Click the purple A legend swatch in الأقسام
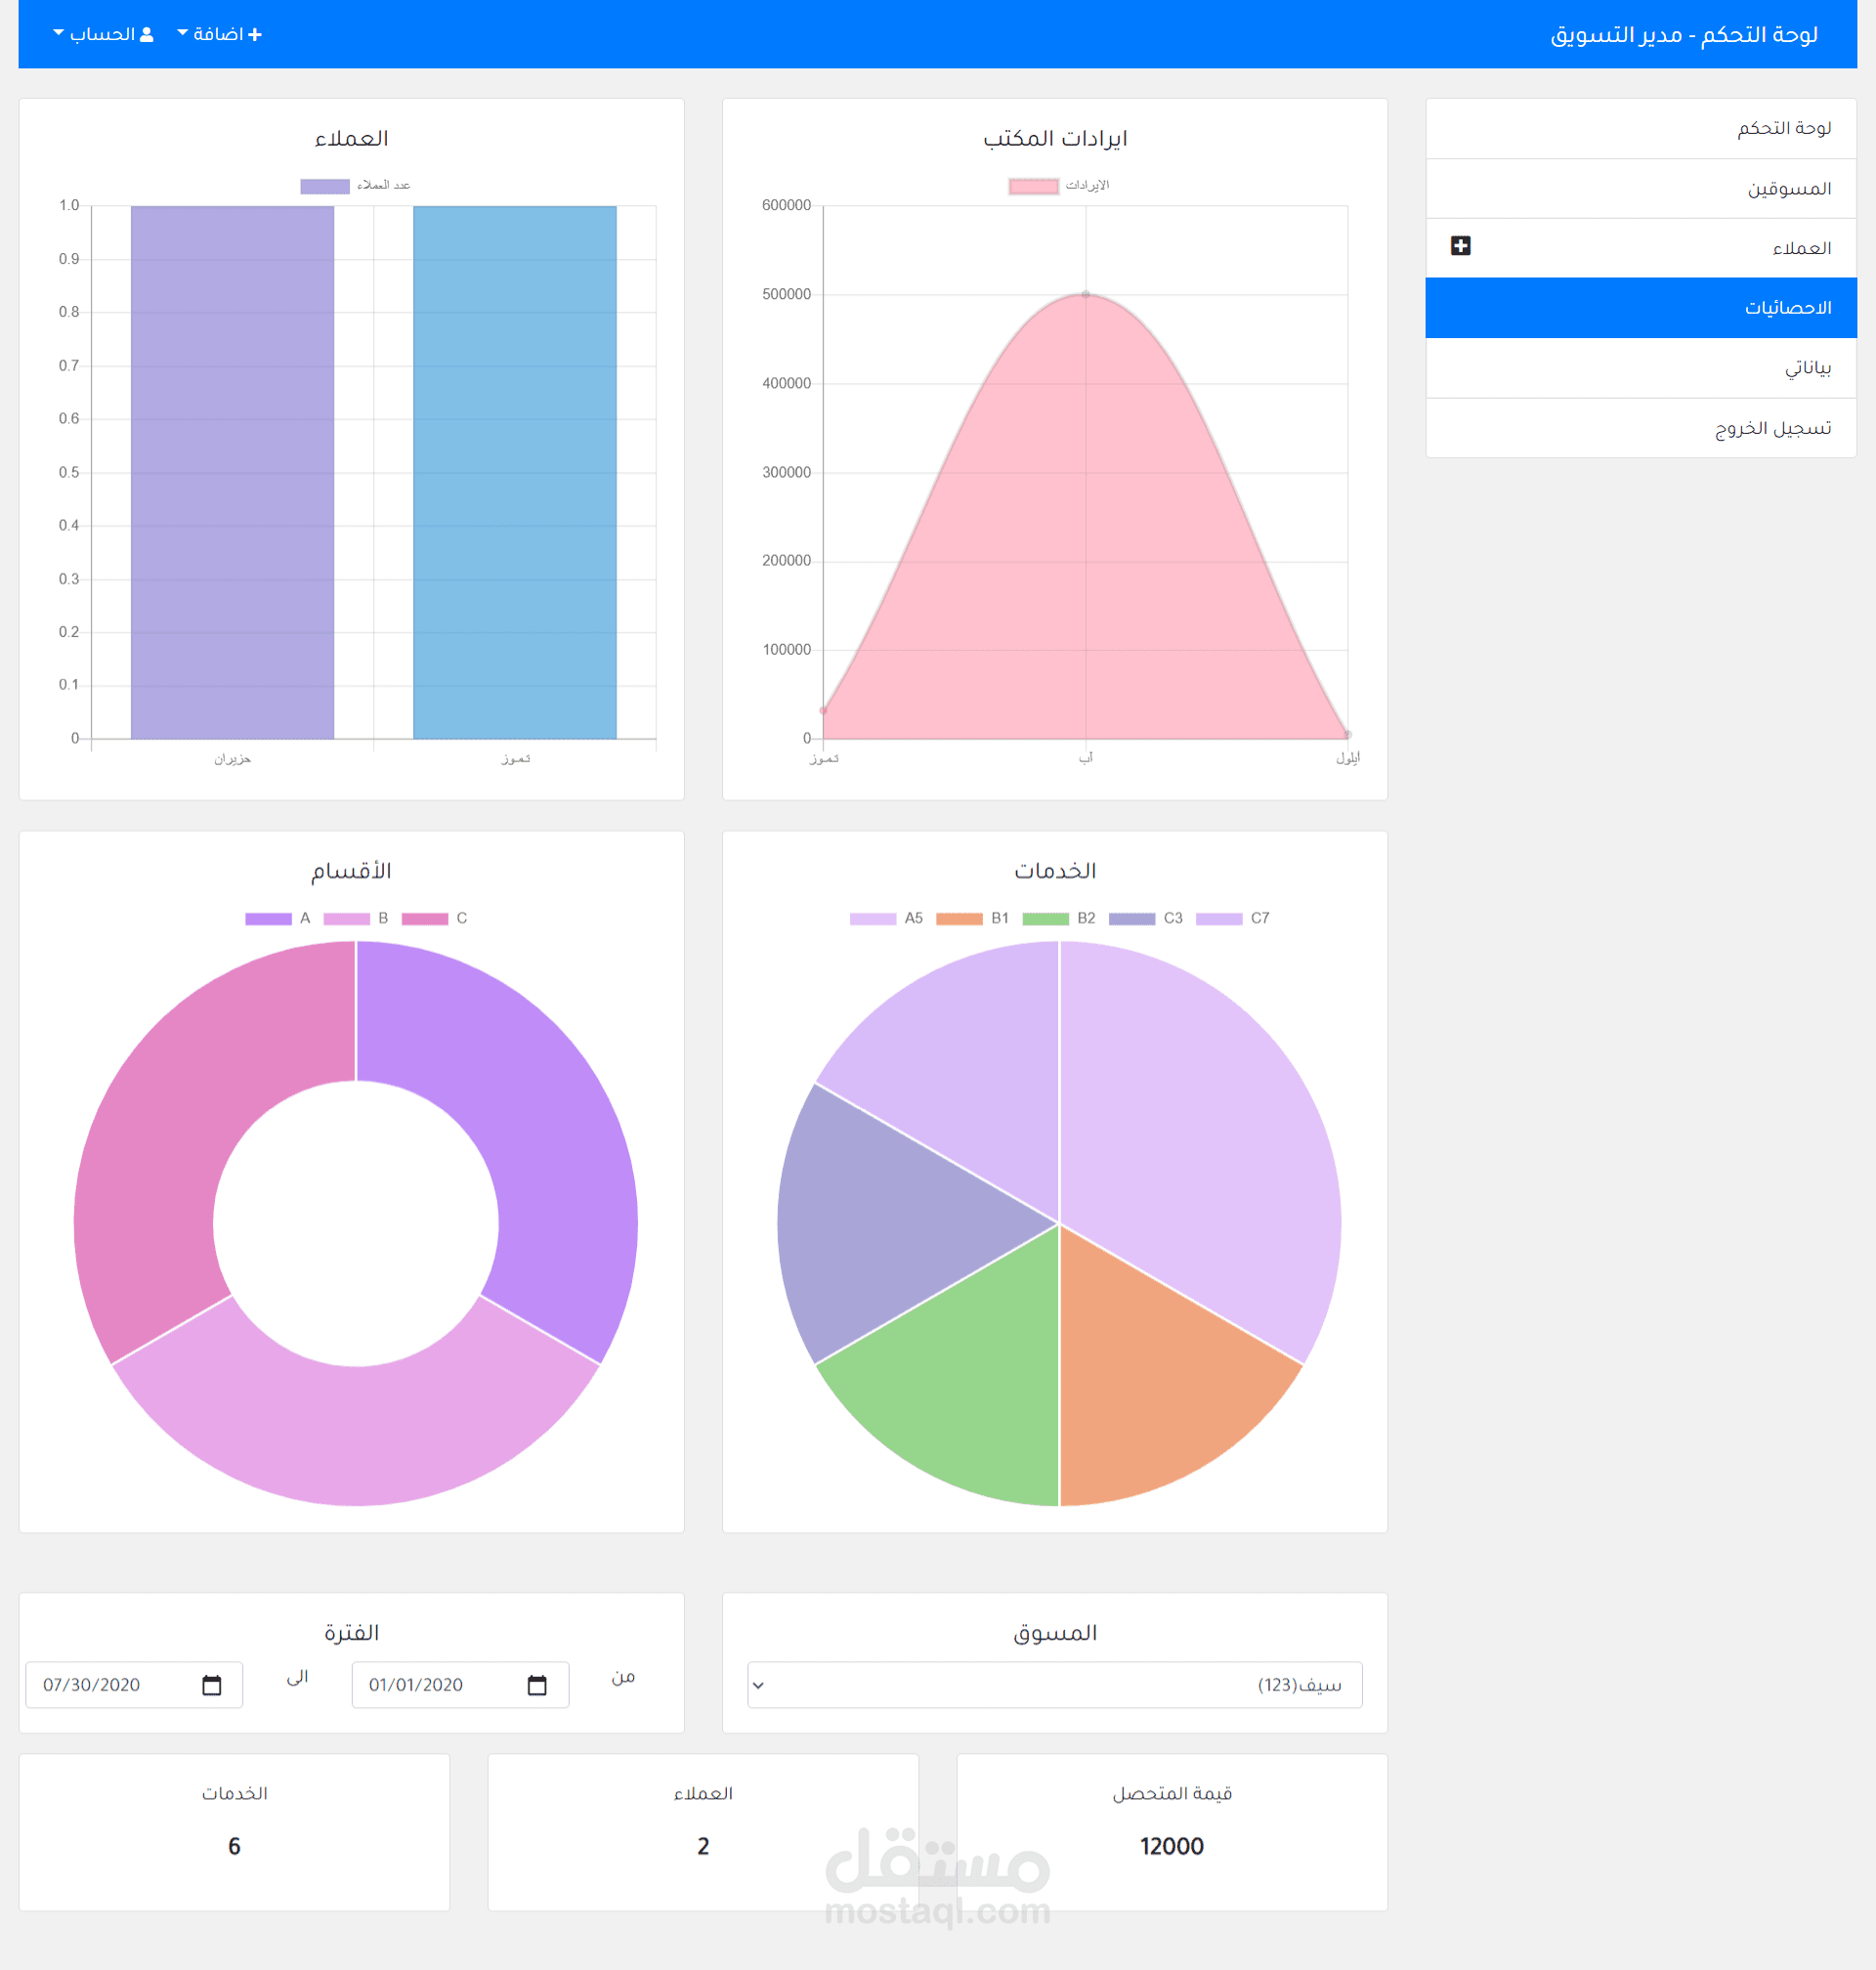Screen dimensions: 1876x1970 click(268, 918)
